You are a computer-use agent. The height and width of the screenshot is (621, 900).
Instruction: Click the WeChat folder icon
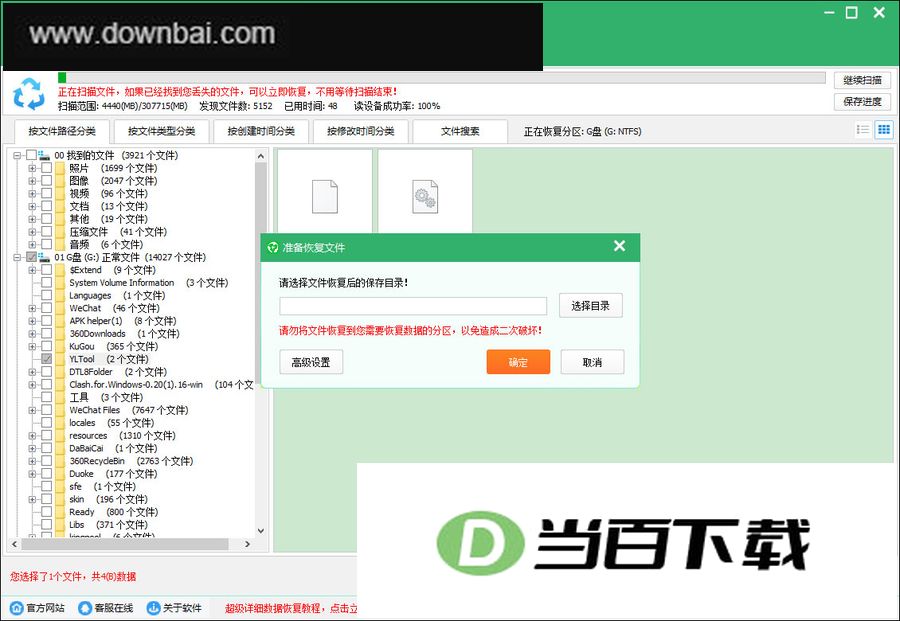[60, 308]
